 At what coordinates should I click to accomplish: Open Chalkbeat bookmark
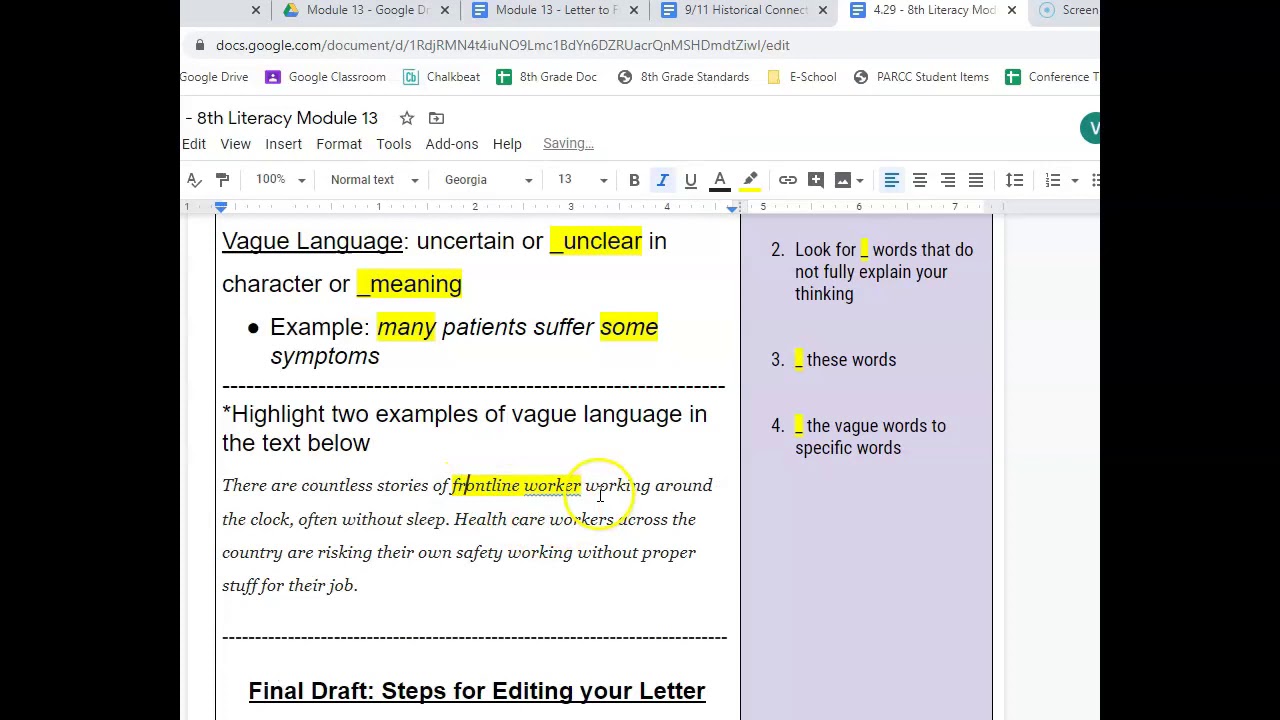click(442, 77)
